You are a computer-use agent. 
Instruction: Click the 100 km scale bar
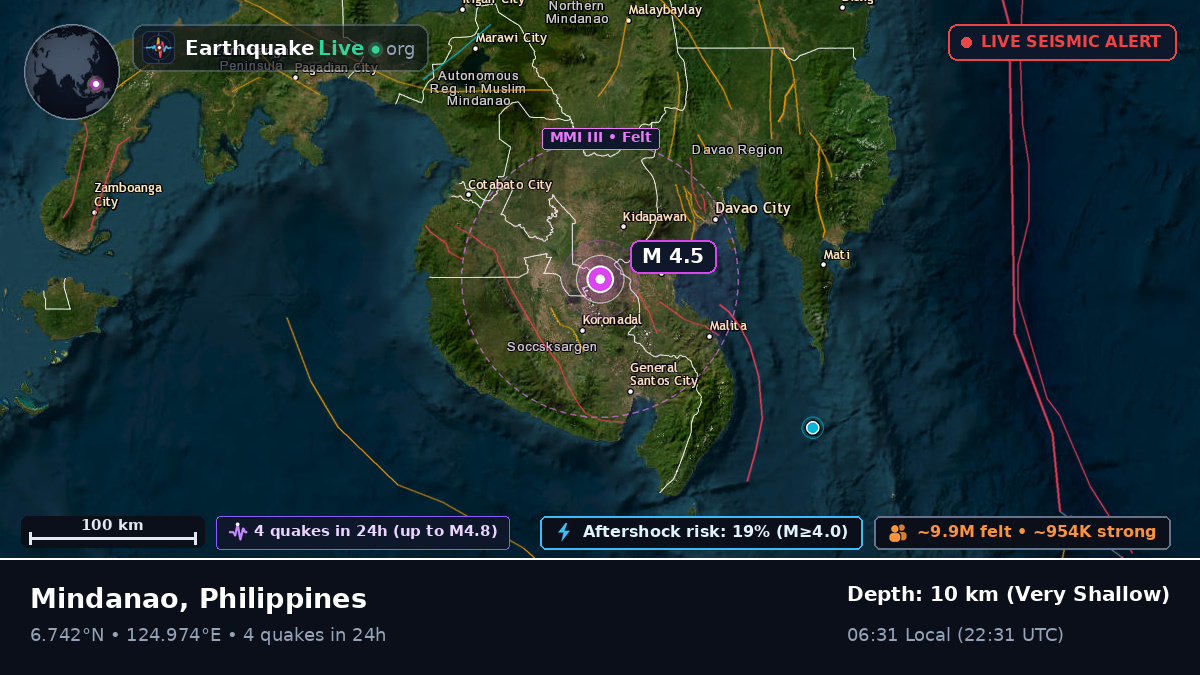(113, 532)
